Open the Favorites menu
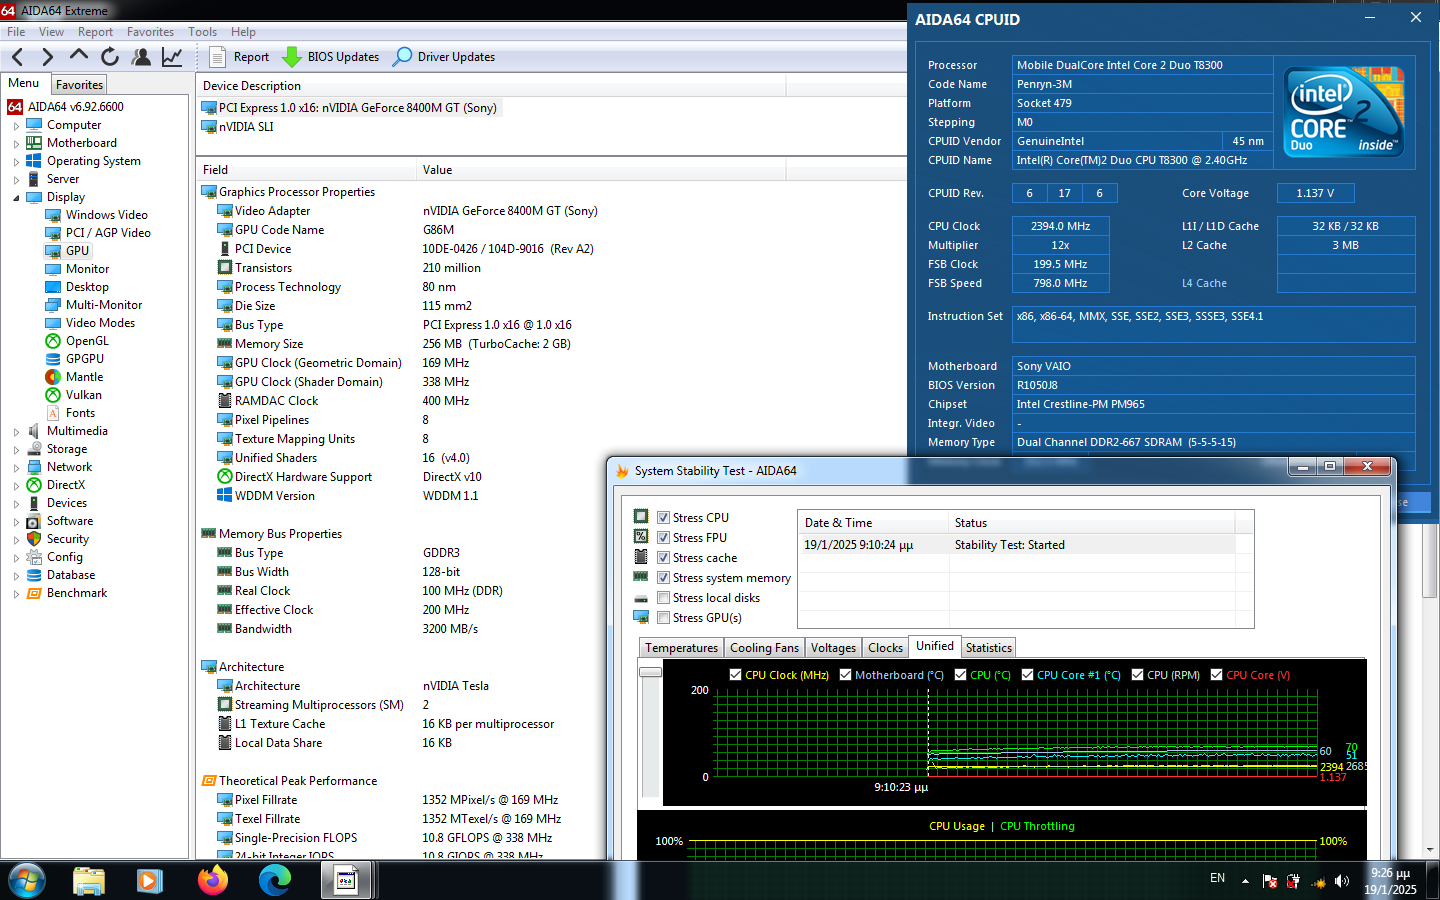This screenshot has height=900, width=1440. pyautogui.click(x=150, y=32)
